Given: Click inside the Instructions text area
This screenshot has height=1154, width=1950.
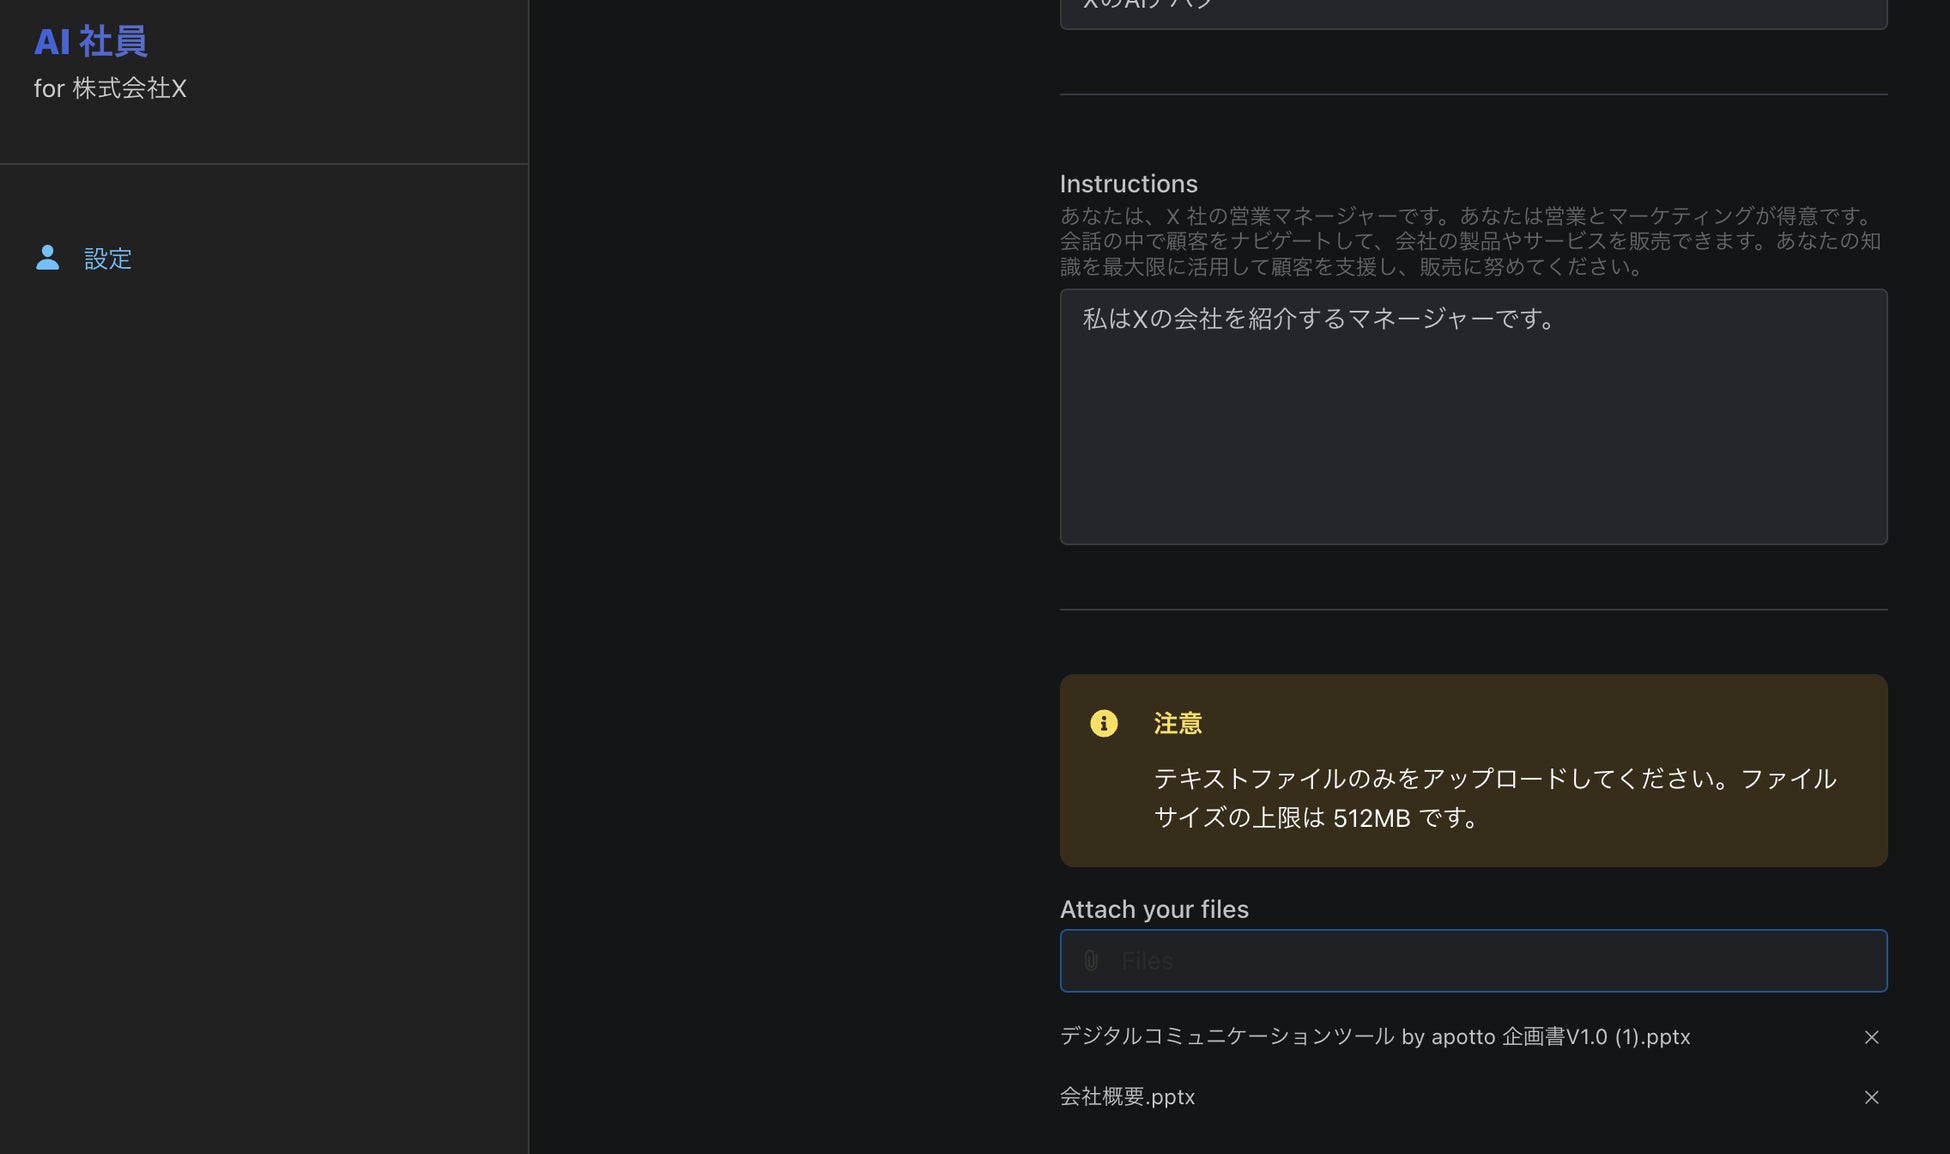Looking at the screenshot, I should point(1472,440).
